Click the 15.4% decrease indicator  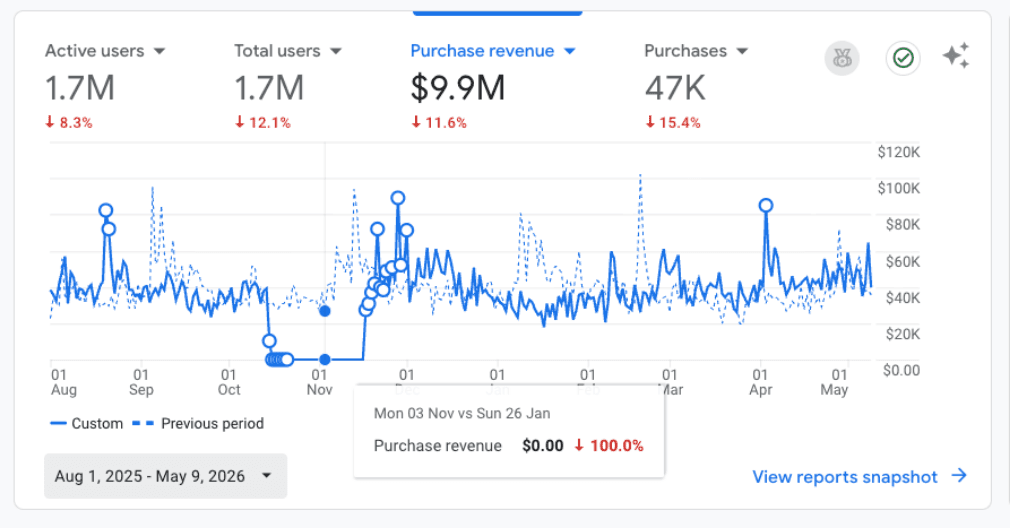(x=673, y=122)
